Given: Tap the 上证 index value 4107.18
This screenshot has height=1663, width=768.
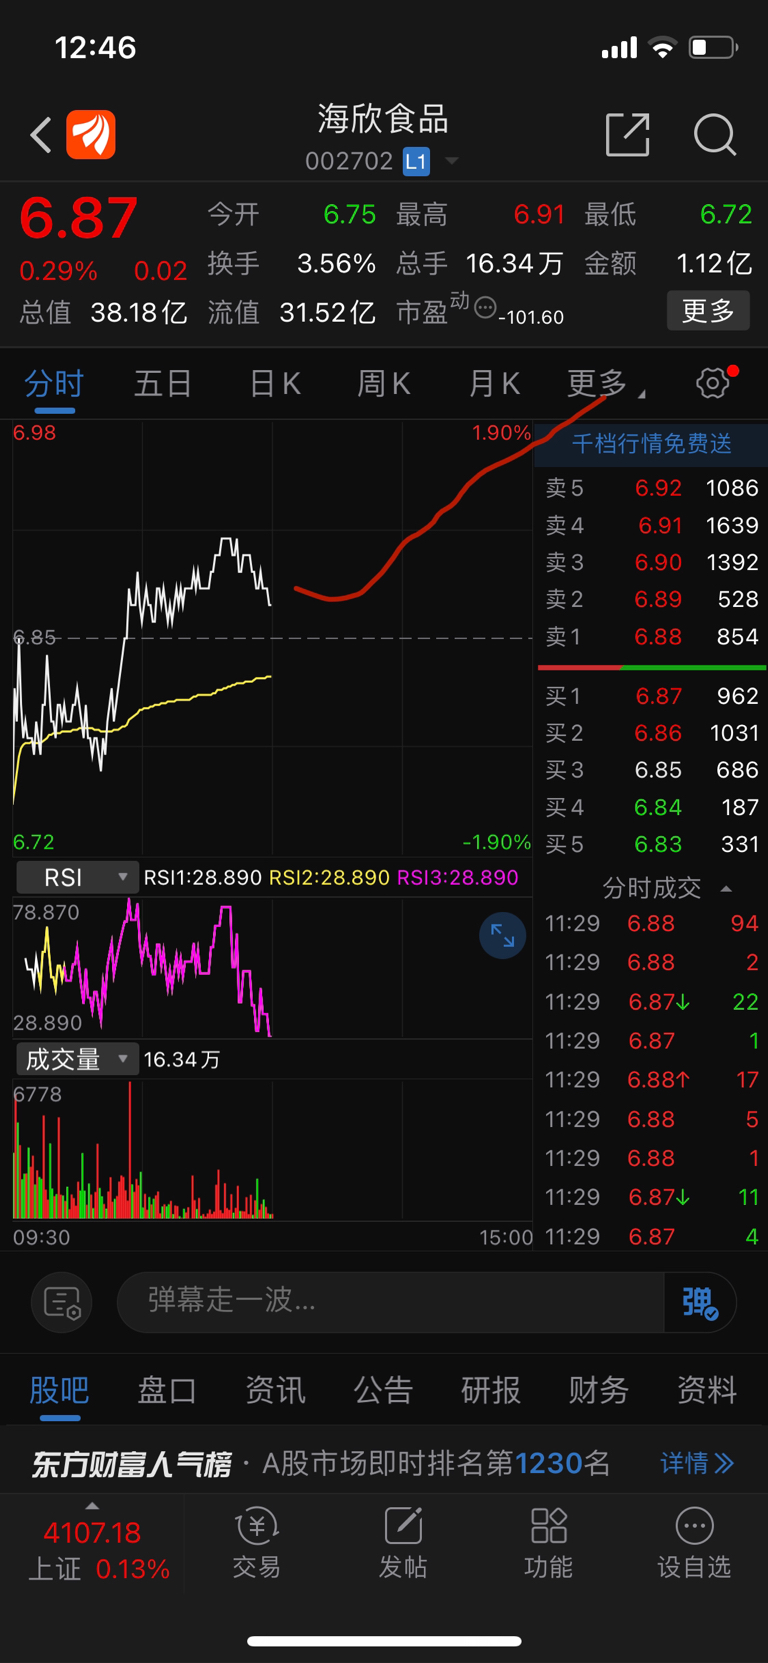Looking at the screenshot, I should click(92, 1532).
